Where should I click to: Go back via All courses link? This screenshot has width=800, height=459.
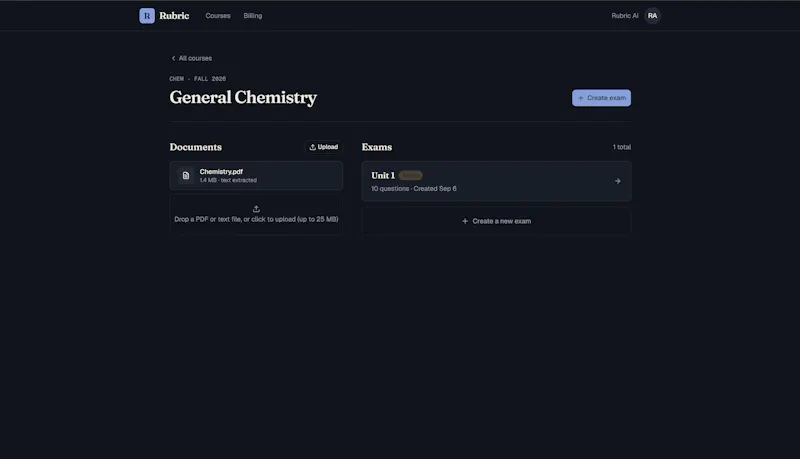click(x=191, y=58)
